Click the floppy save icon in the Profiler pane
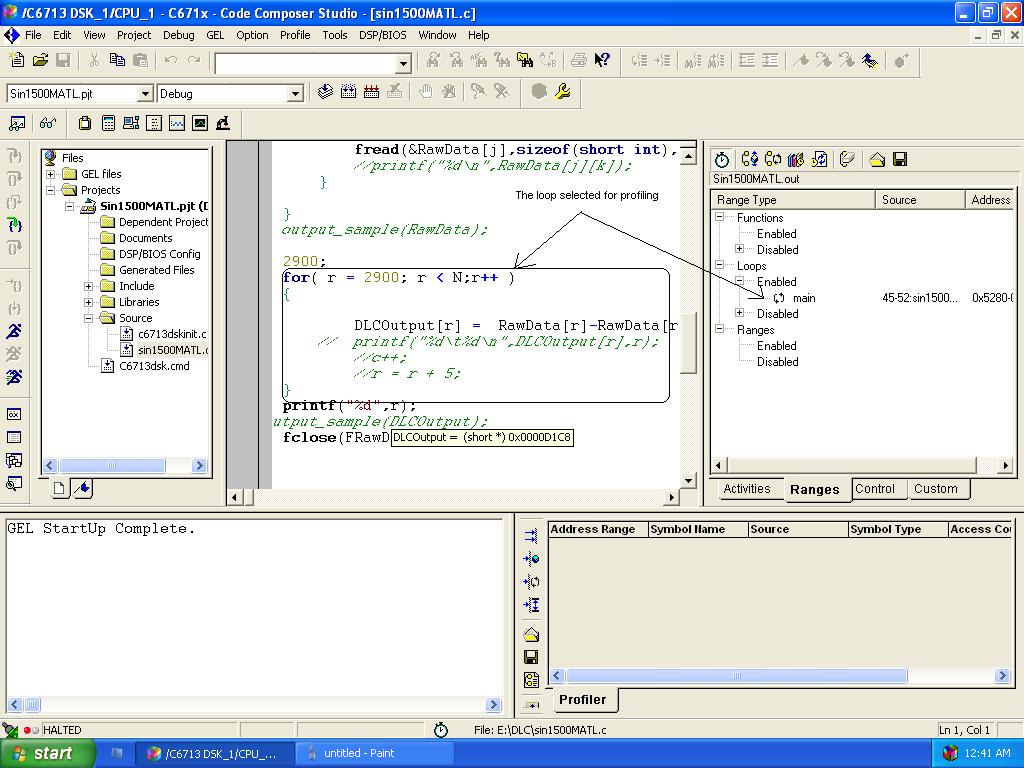 [x=531, y=657]
